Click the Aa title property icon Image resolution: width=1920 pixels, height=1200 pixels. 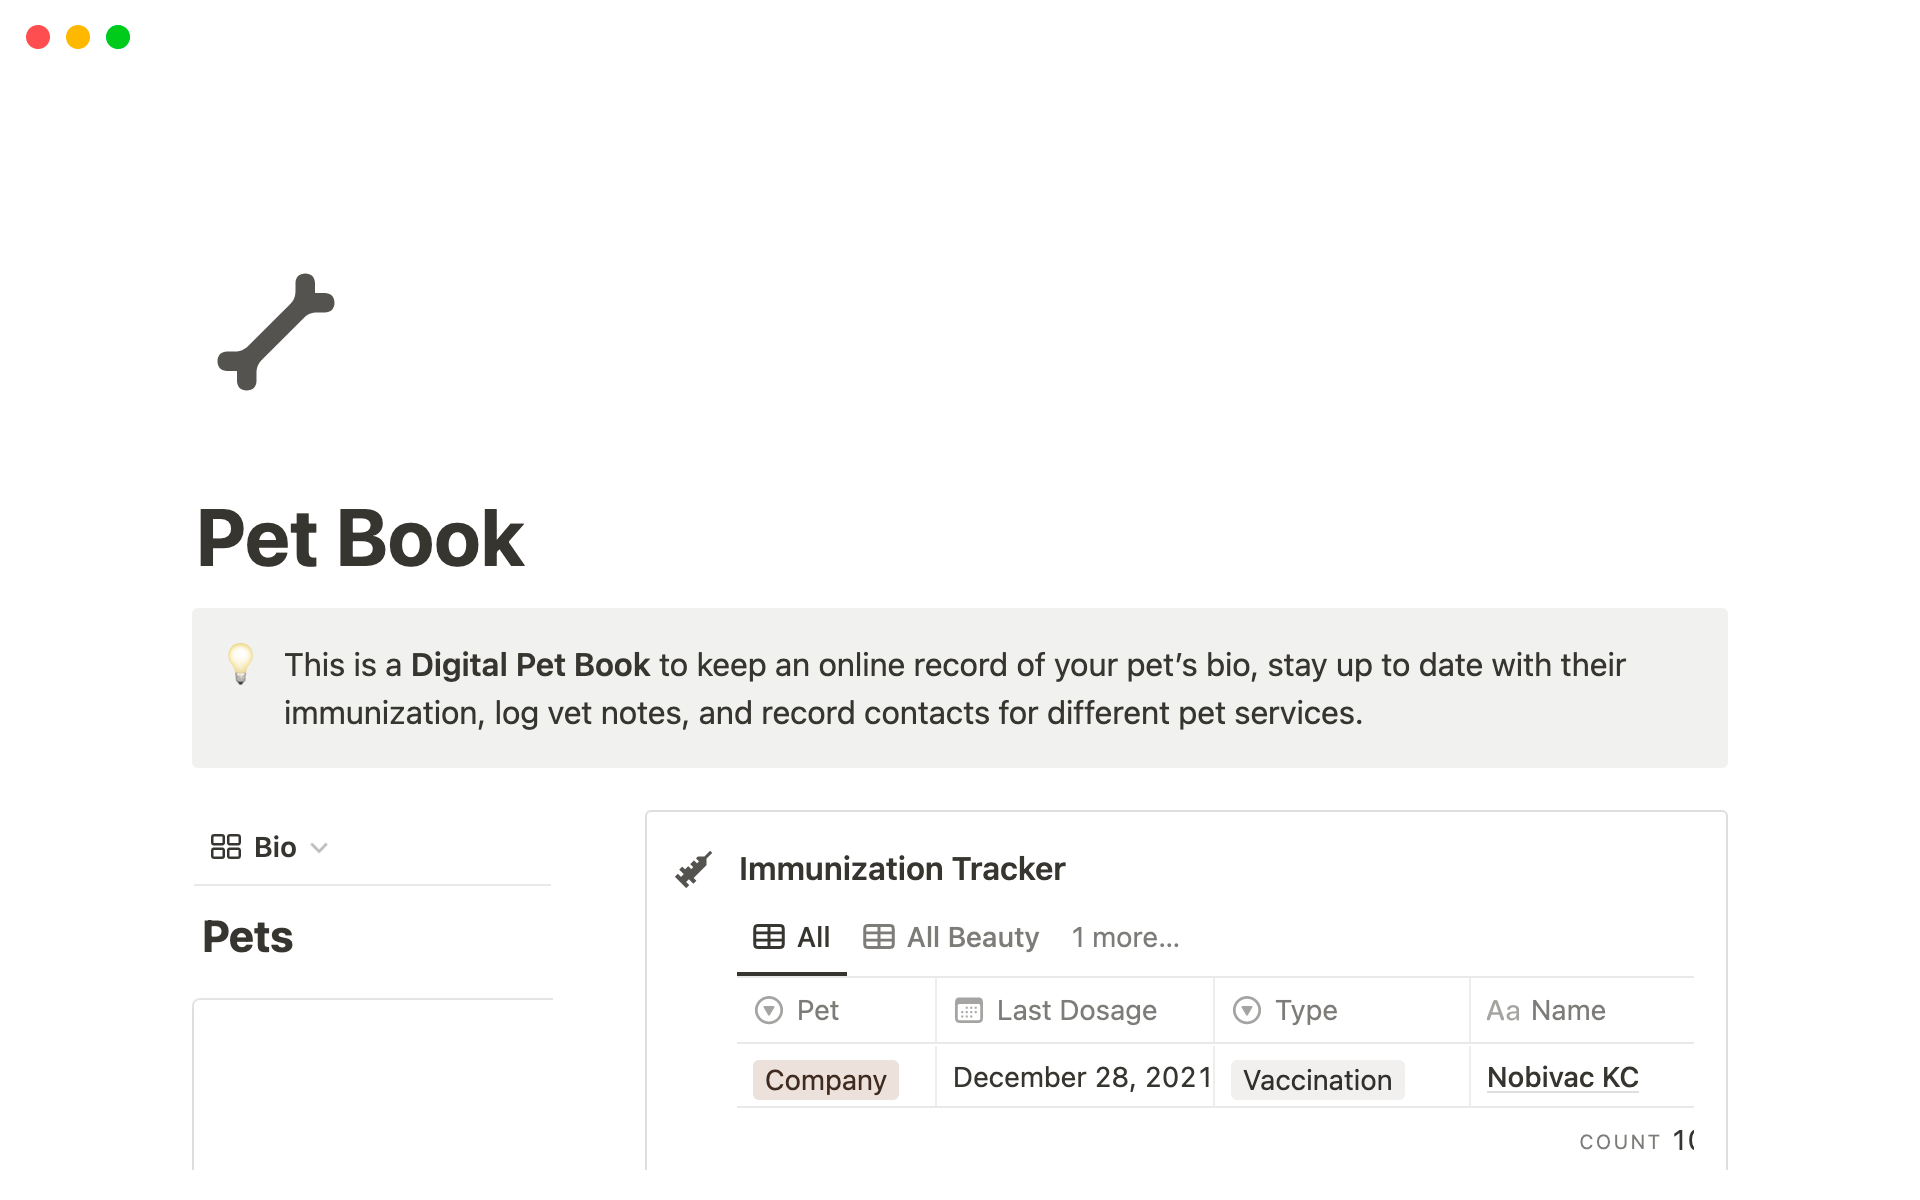pyautogui.click(x=1502, y=1010)
